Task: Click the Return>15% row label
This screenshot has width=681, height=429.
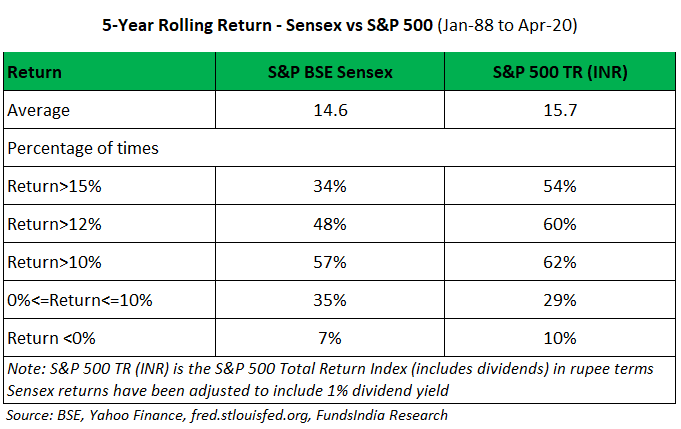Action: (48, 186)
